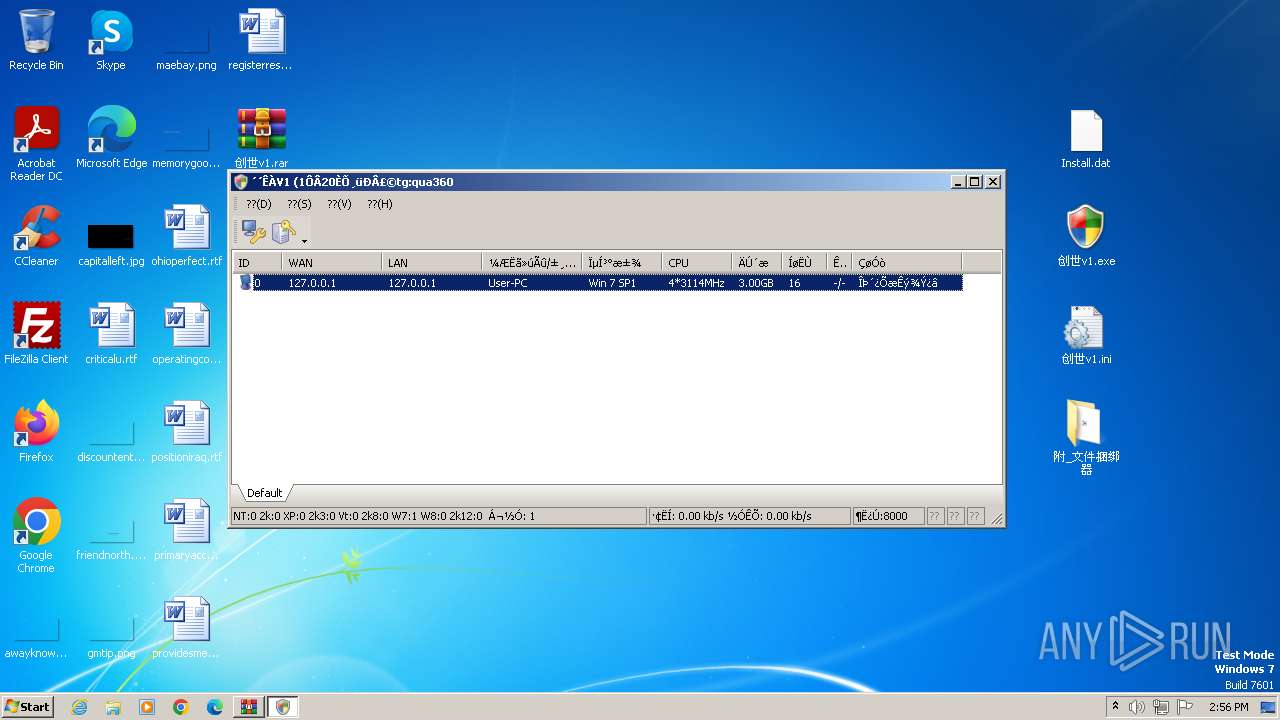The width and height of the screenshot is (1280, 720).
Task: Click the window title bar shield icon
Action: (241, 182)
